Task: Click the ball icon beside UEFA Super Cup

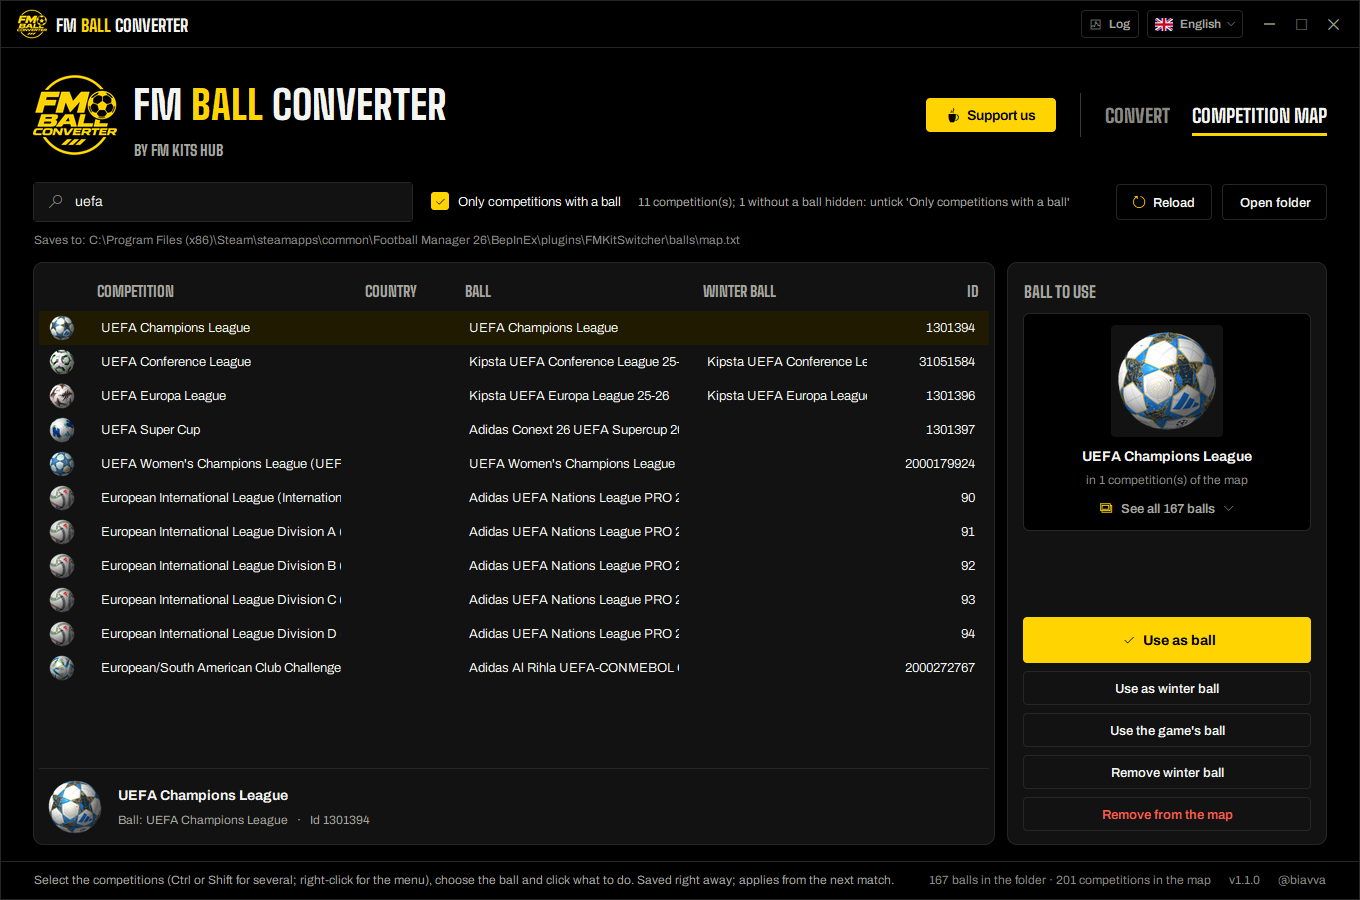Action: pos(62,430)
